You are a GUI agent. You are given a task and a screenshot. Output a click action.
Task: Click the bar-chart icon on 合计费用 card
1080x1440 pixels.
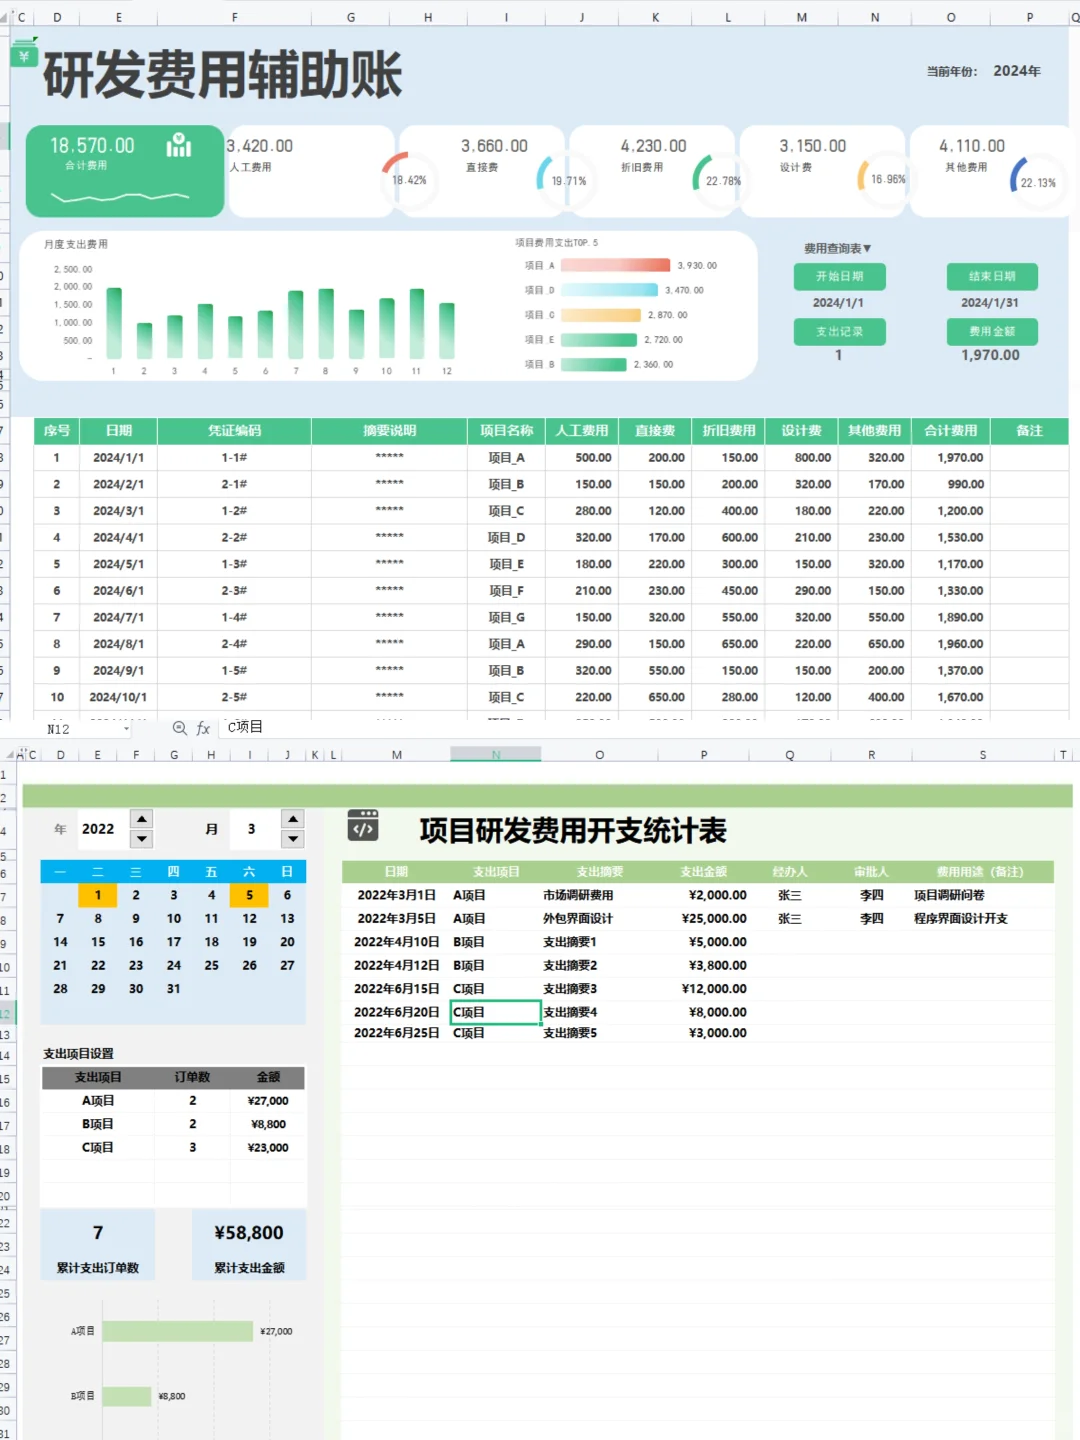point(177,146)
